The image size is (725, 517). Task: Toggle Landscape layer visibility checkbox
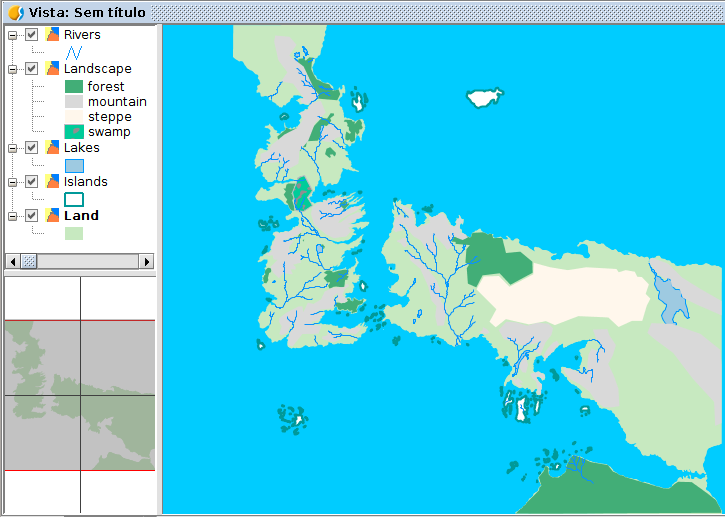(x=32, y=69)
